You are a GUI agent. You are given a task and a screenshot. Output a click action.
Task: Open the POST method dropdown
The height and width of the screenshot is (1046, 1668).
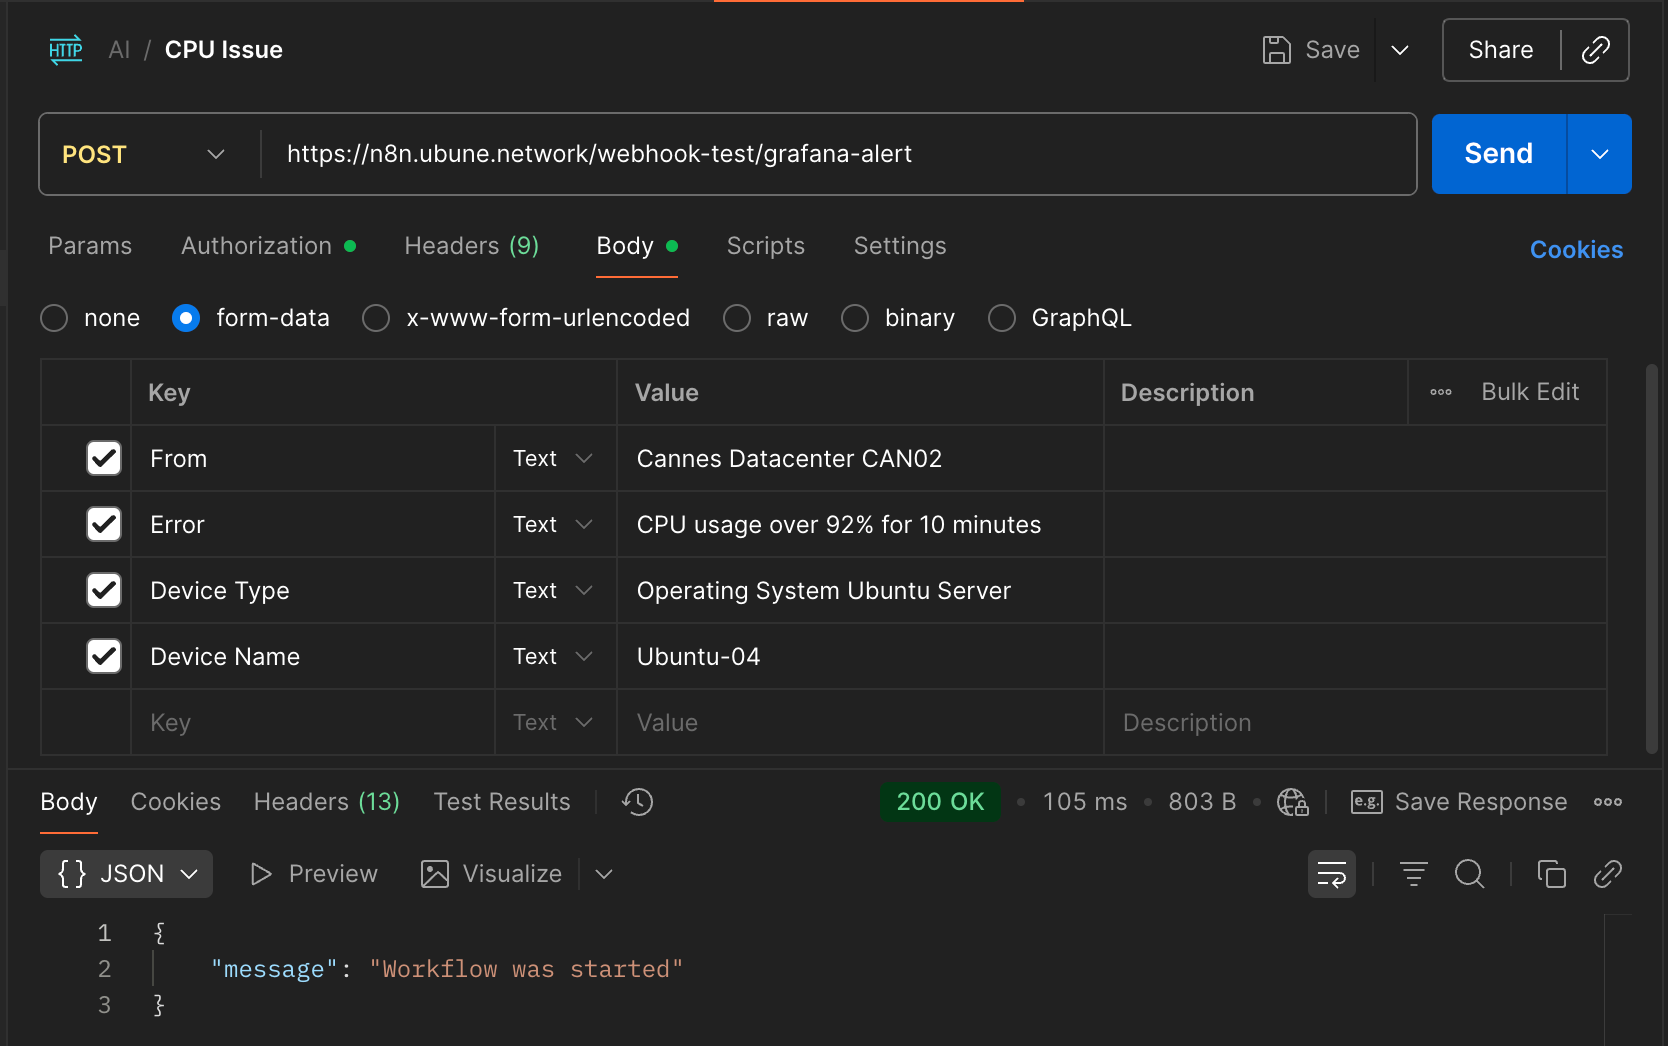144,154
